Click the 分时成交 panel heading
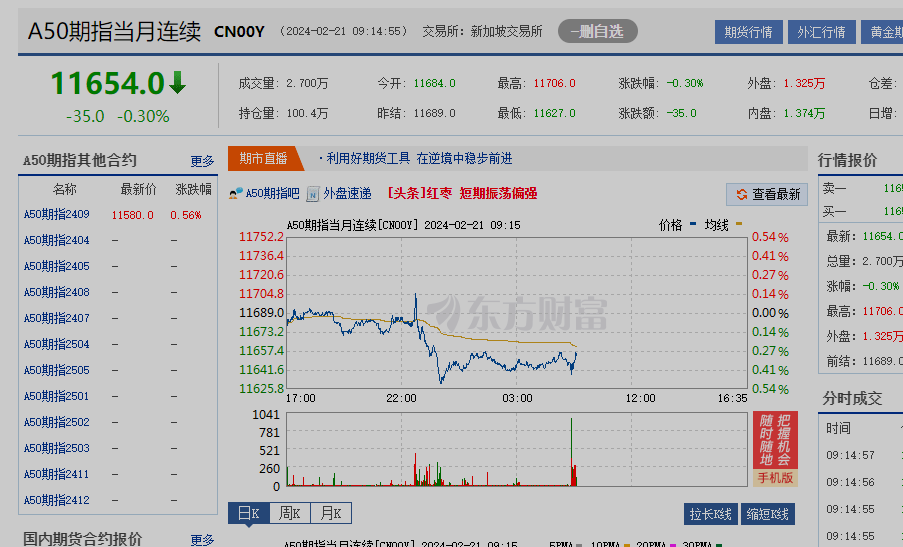The image size is (903, 547). (852, 398)
